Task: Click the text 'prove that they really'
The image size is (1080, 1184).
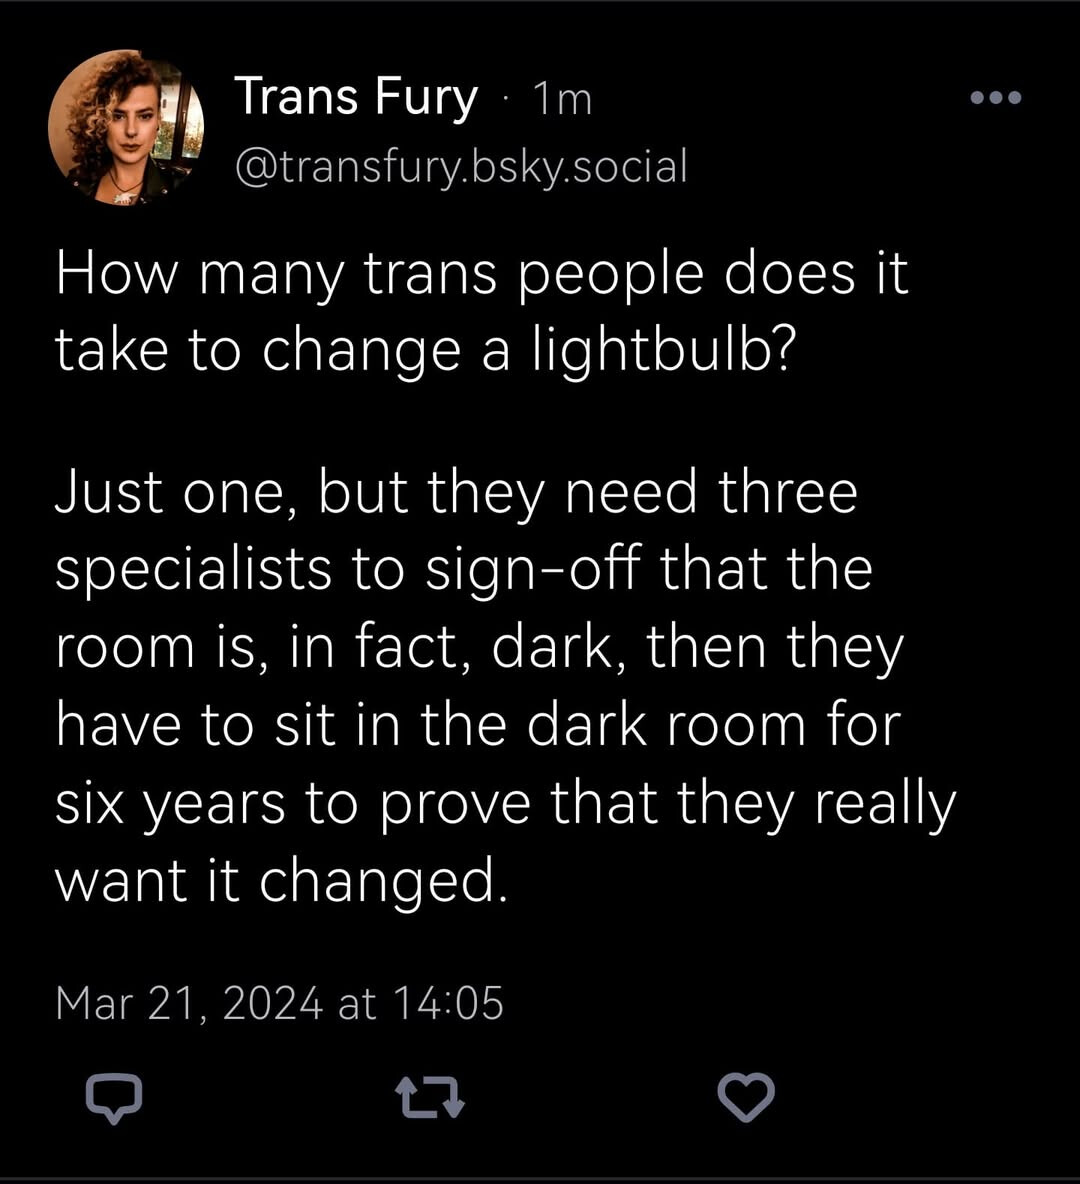Action: coord(666,805)
